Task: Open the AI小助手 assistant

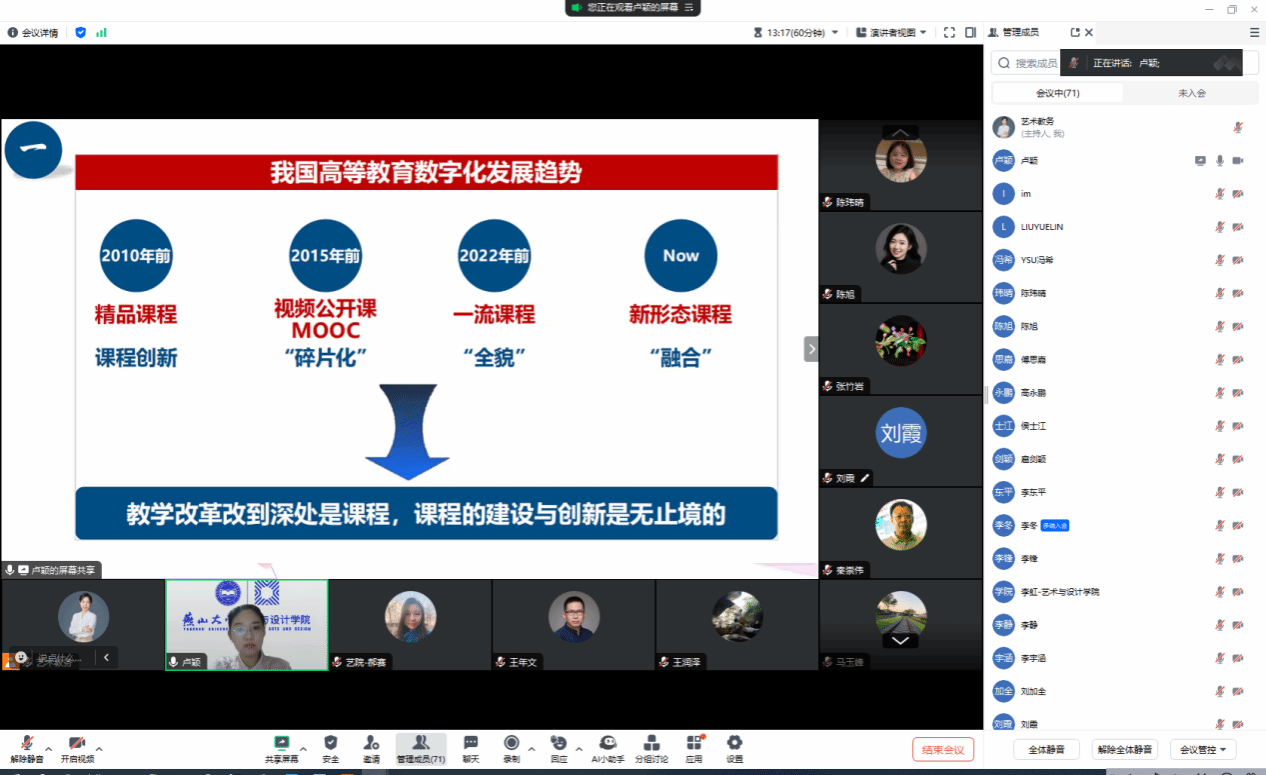Action: (607, 748)
